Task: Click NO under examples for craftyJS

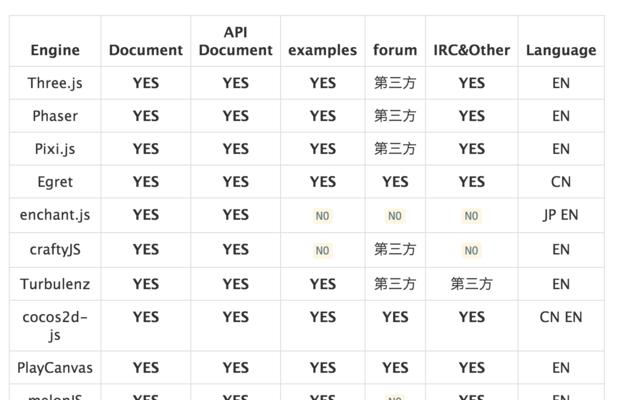Action: click(x=323, y=250)
